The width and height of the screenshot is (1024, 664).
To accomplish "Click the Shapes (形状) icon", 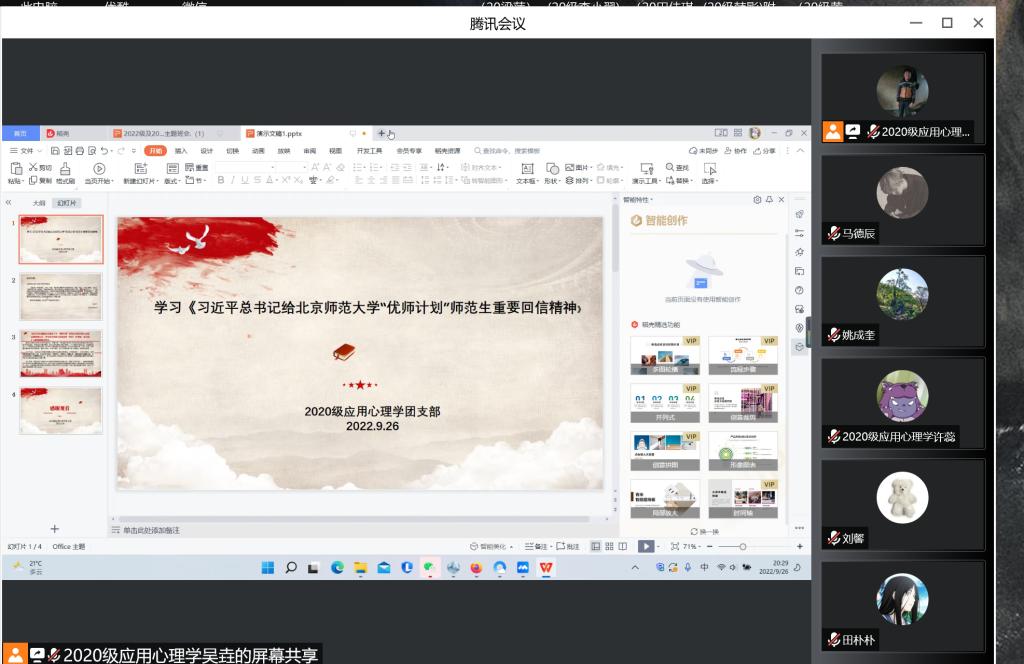I will 551,170.
